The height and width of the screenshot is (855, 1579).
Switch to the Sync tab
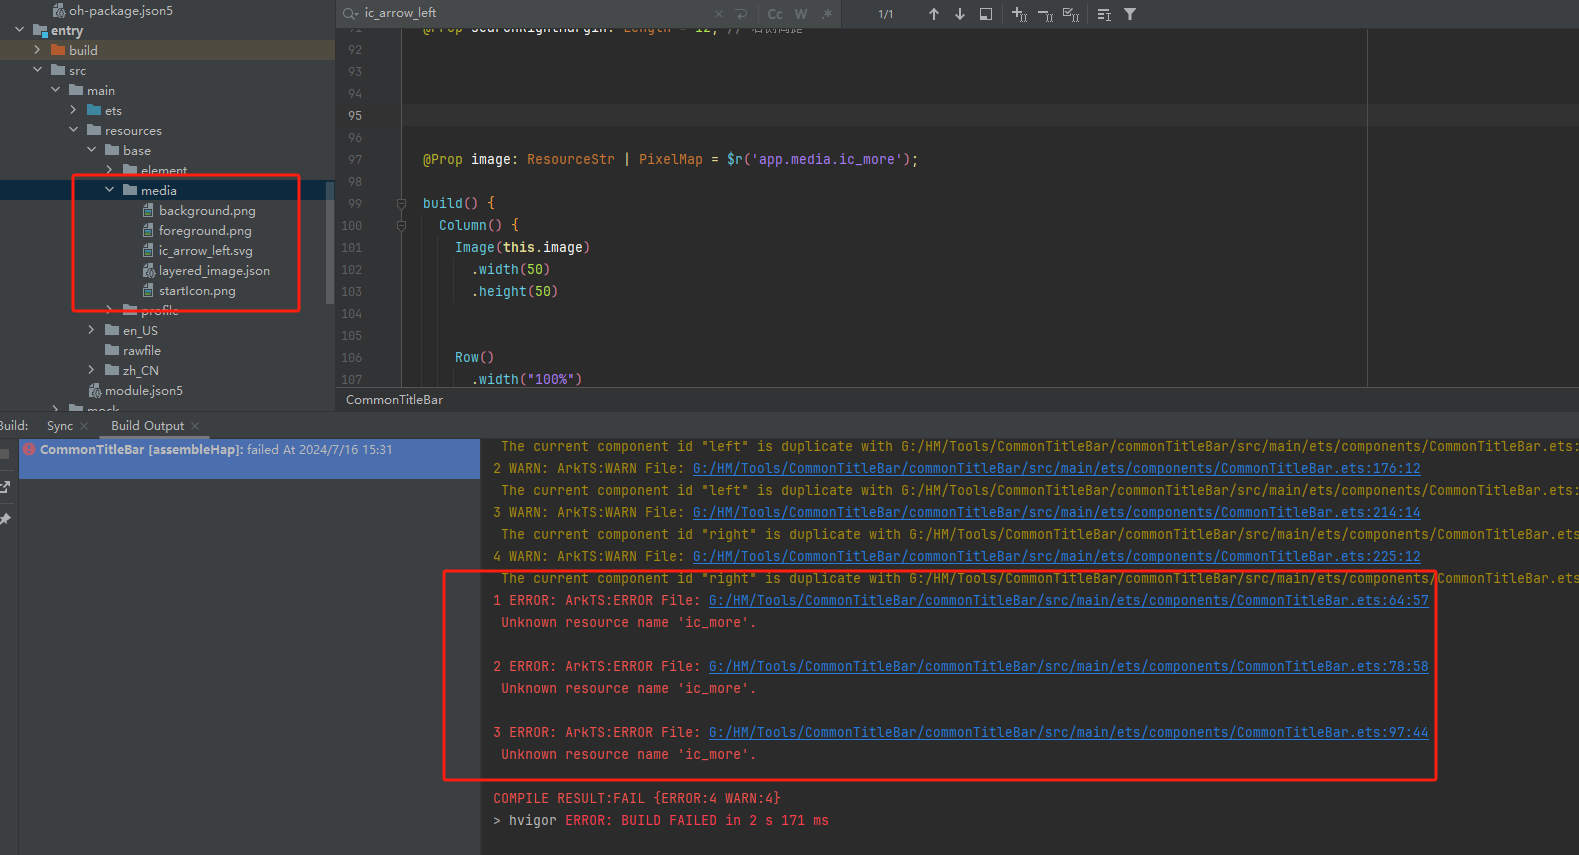tap(60, 426)
